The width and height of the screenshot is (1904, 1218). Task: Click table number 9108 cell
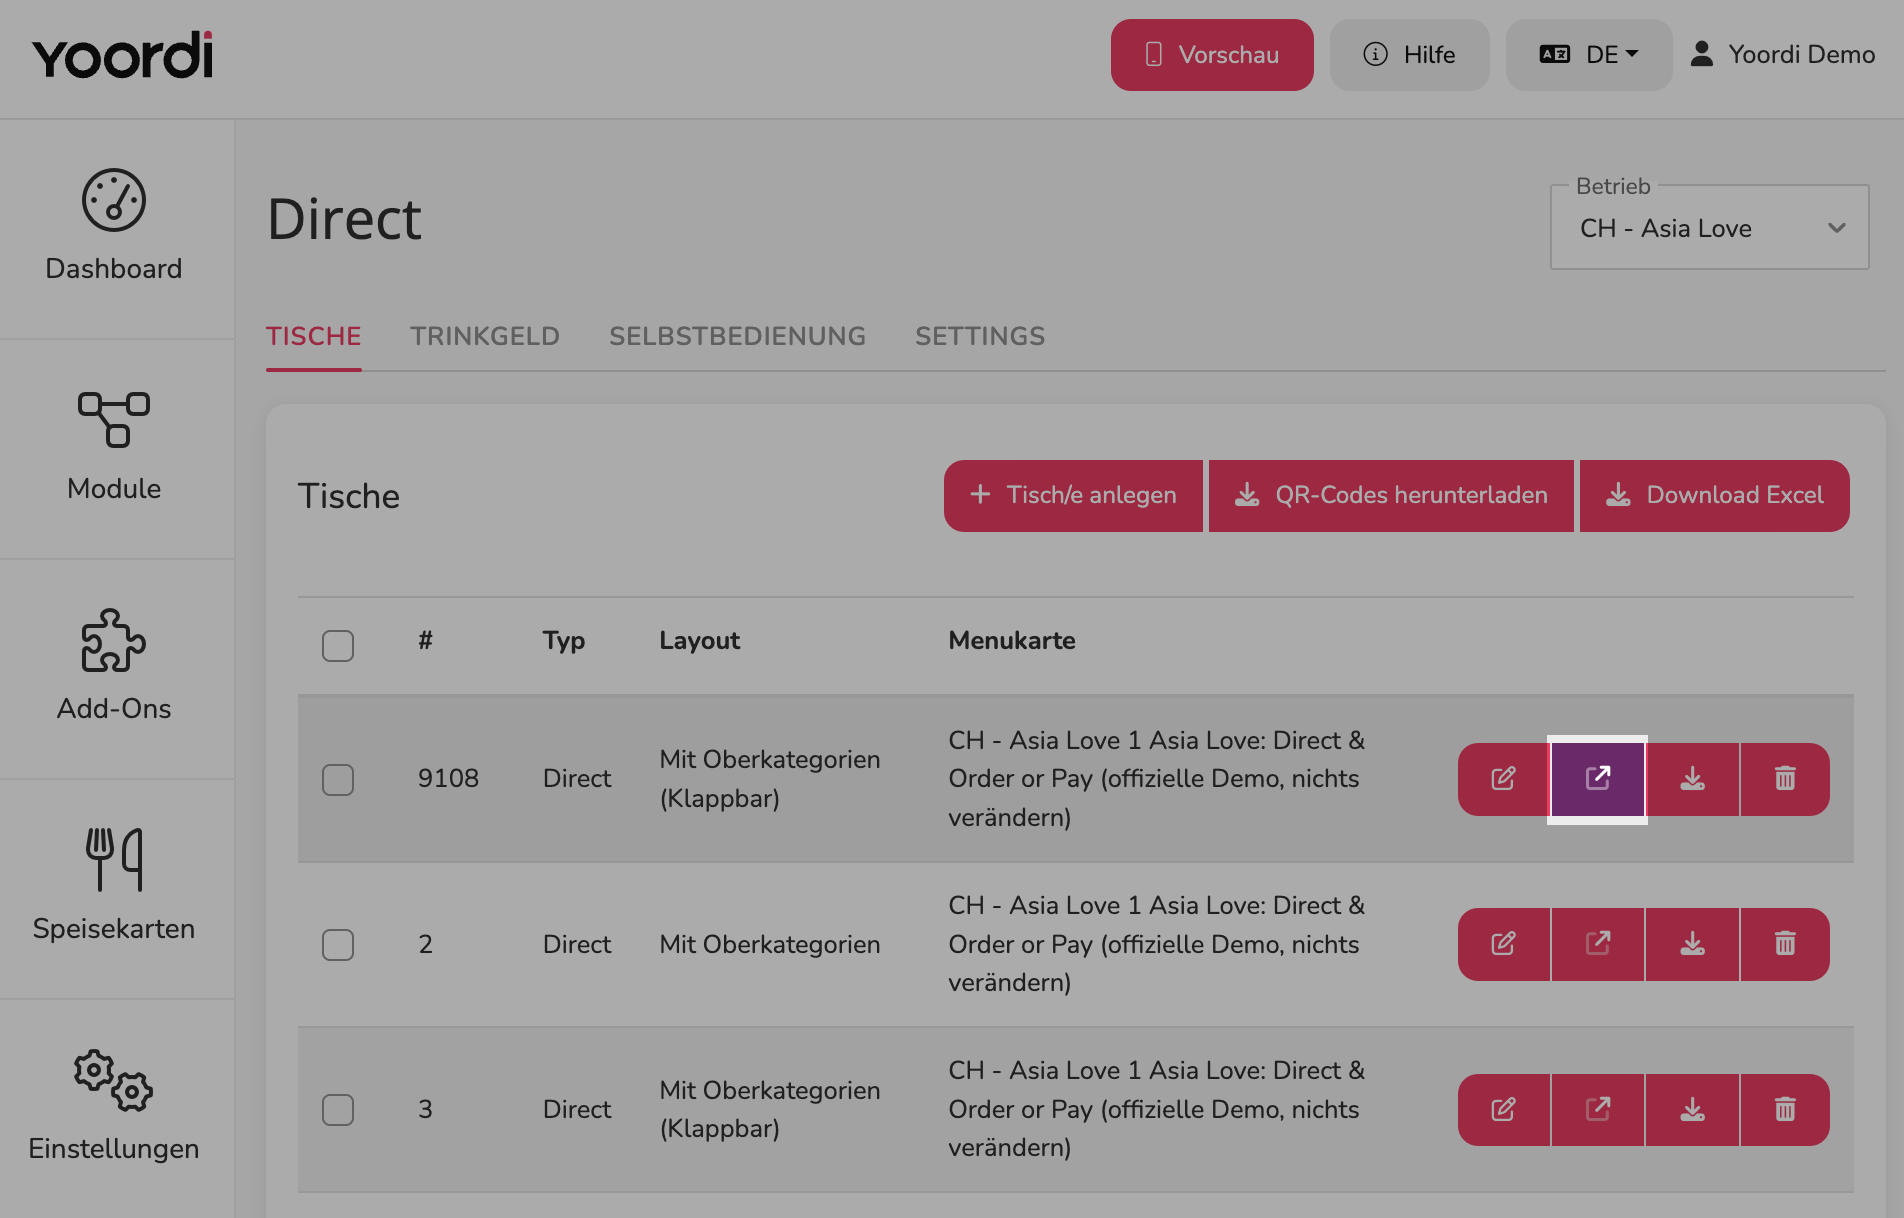(448, 778)
